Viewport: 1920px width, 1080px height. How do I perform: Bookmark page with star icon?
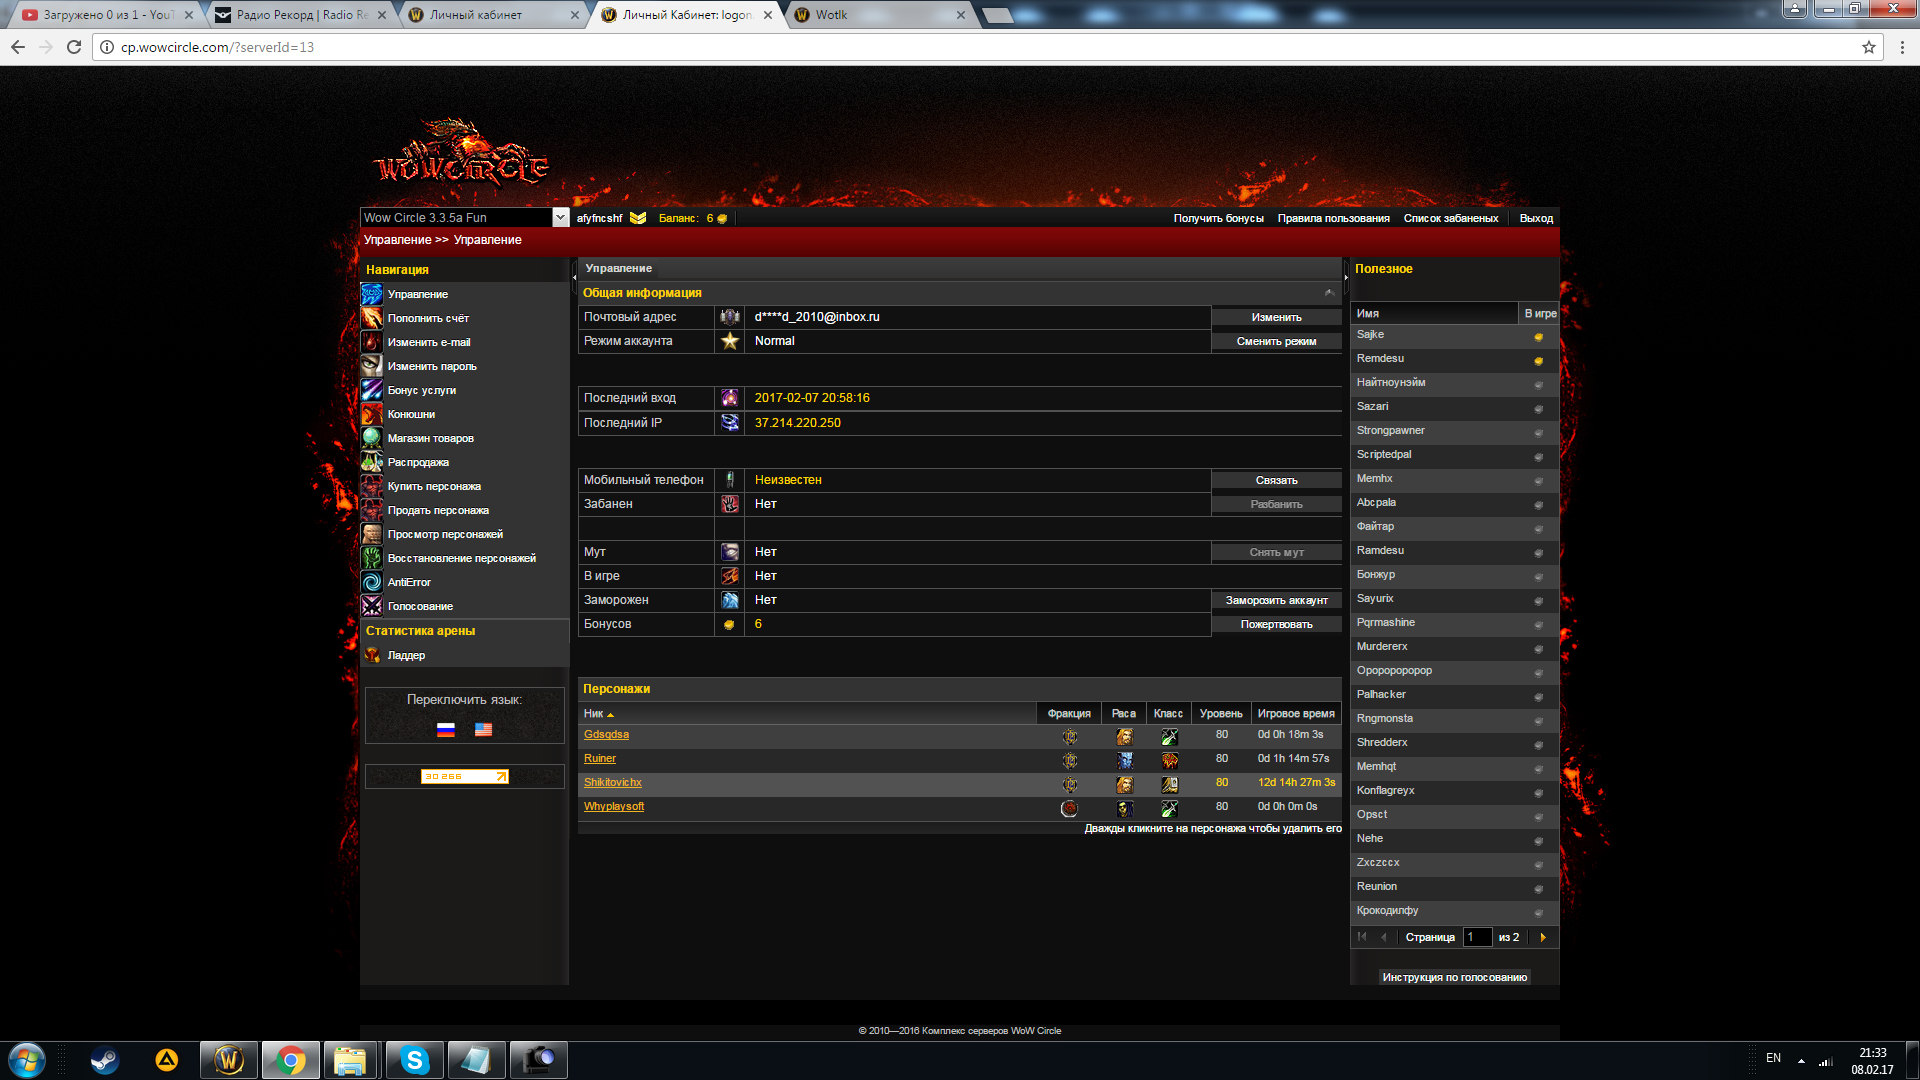1868,47
